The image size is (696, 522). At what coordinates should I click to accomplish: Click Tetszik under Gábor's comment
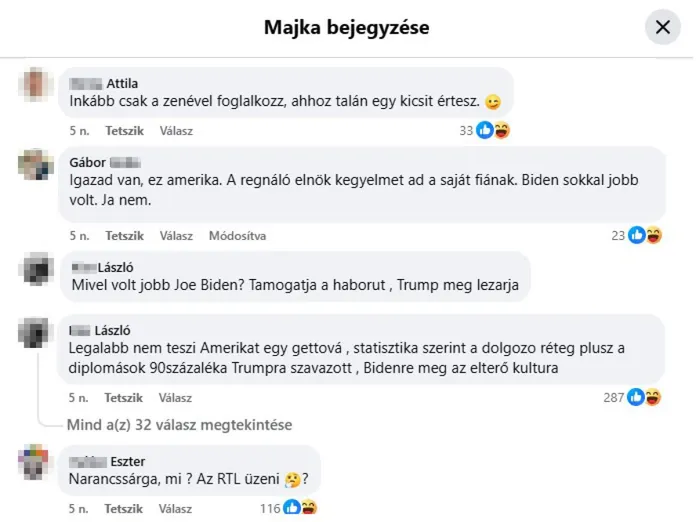(x=124, y=236)
